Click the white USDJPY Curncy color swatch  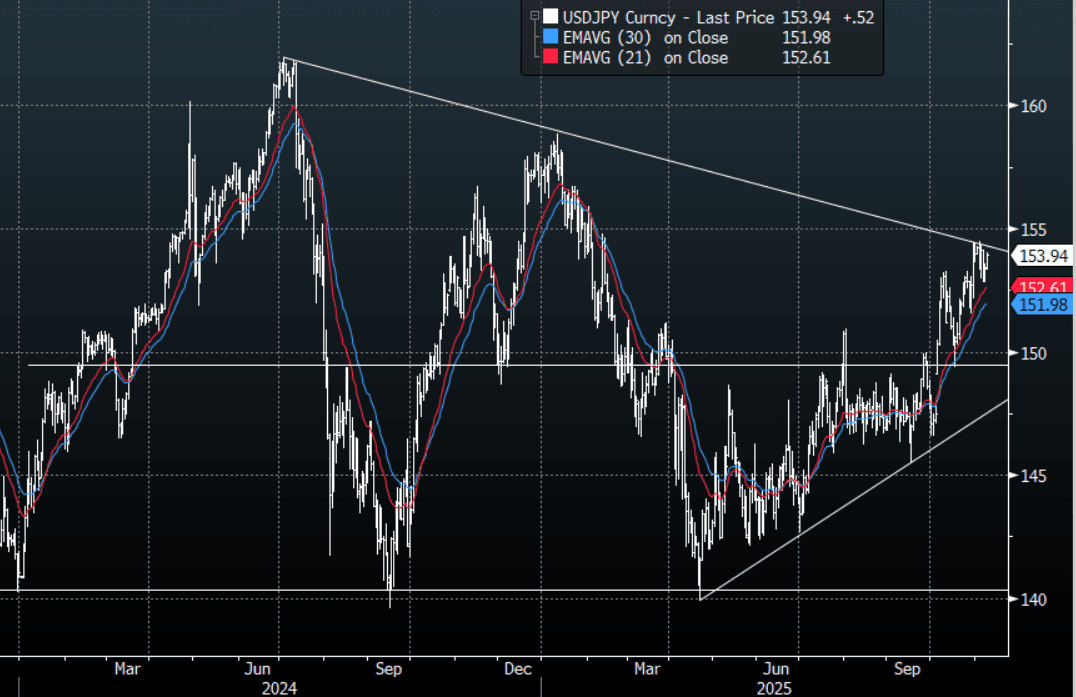point(550,17)
